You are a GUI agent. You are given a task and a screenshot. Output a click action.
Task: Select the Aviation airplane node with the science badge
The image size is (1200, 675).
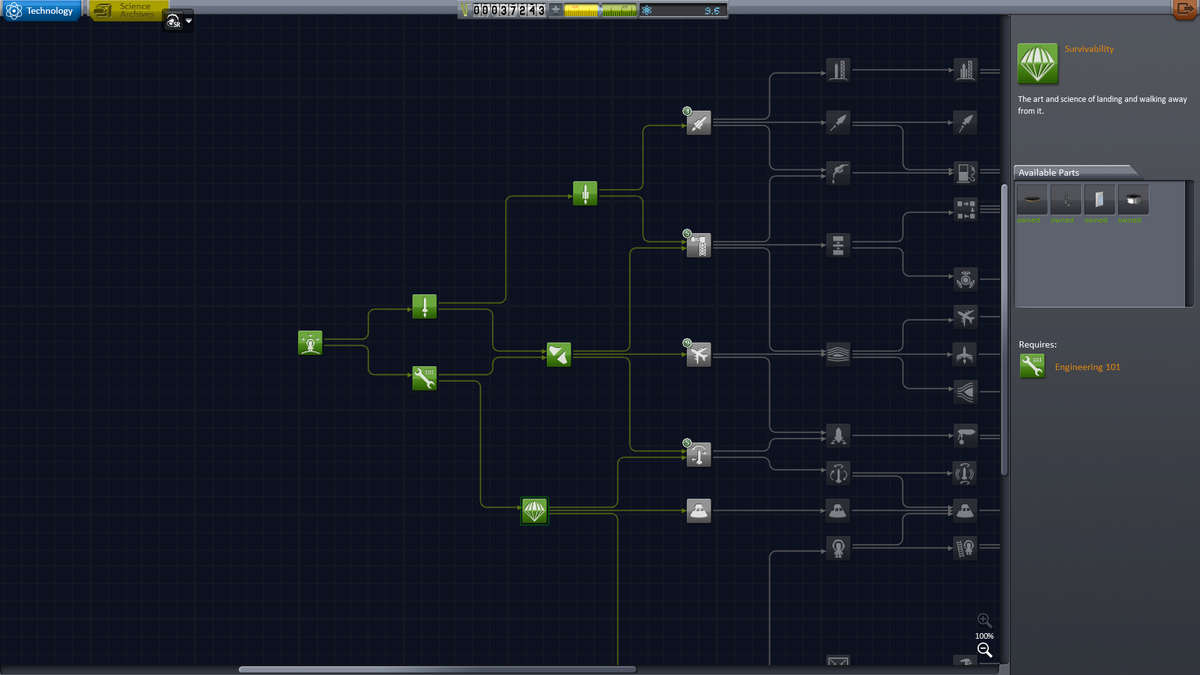pos(699,354)
